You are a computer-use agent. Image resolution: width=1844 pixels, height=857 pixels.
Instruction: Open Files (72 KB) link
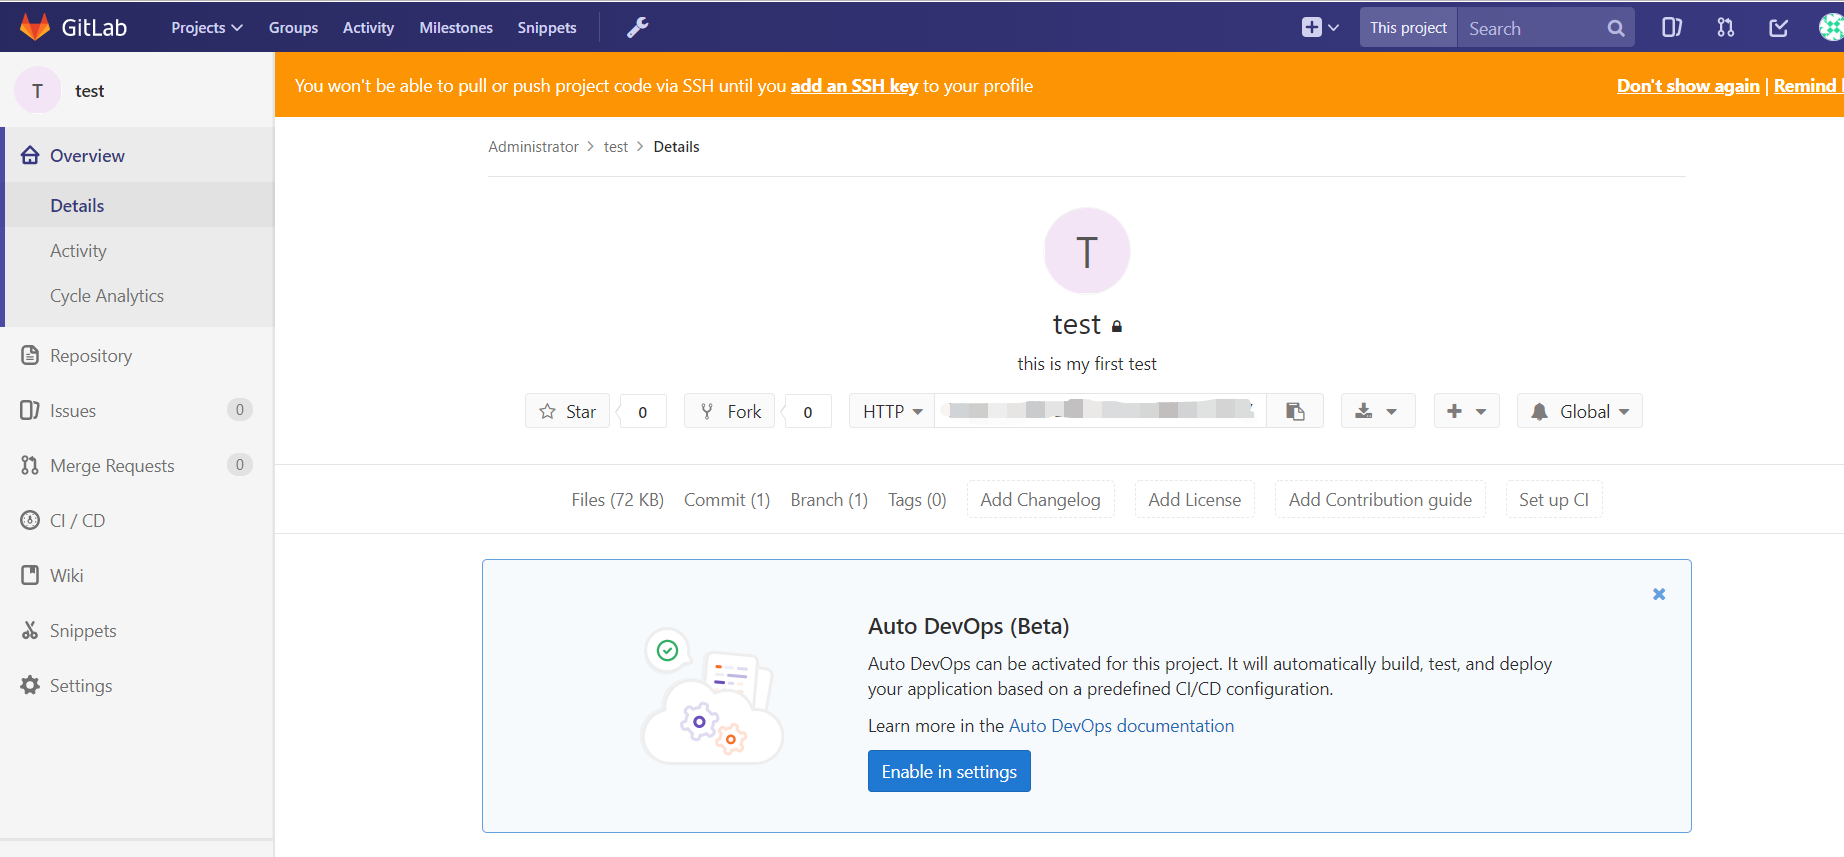click(x=617, y=500)
